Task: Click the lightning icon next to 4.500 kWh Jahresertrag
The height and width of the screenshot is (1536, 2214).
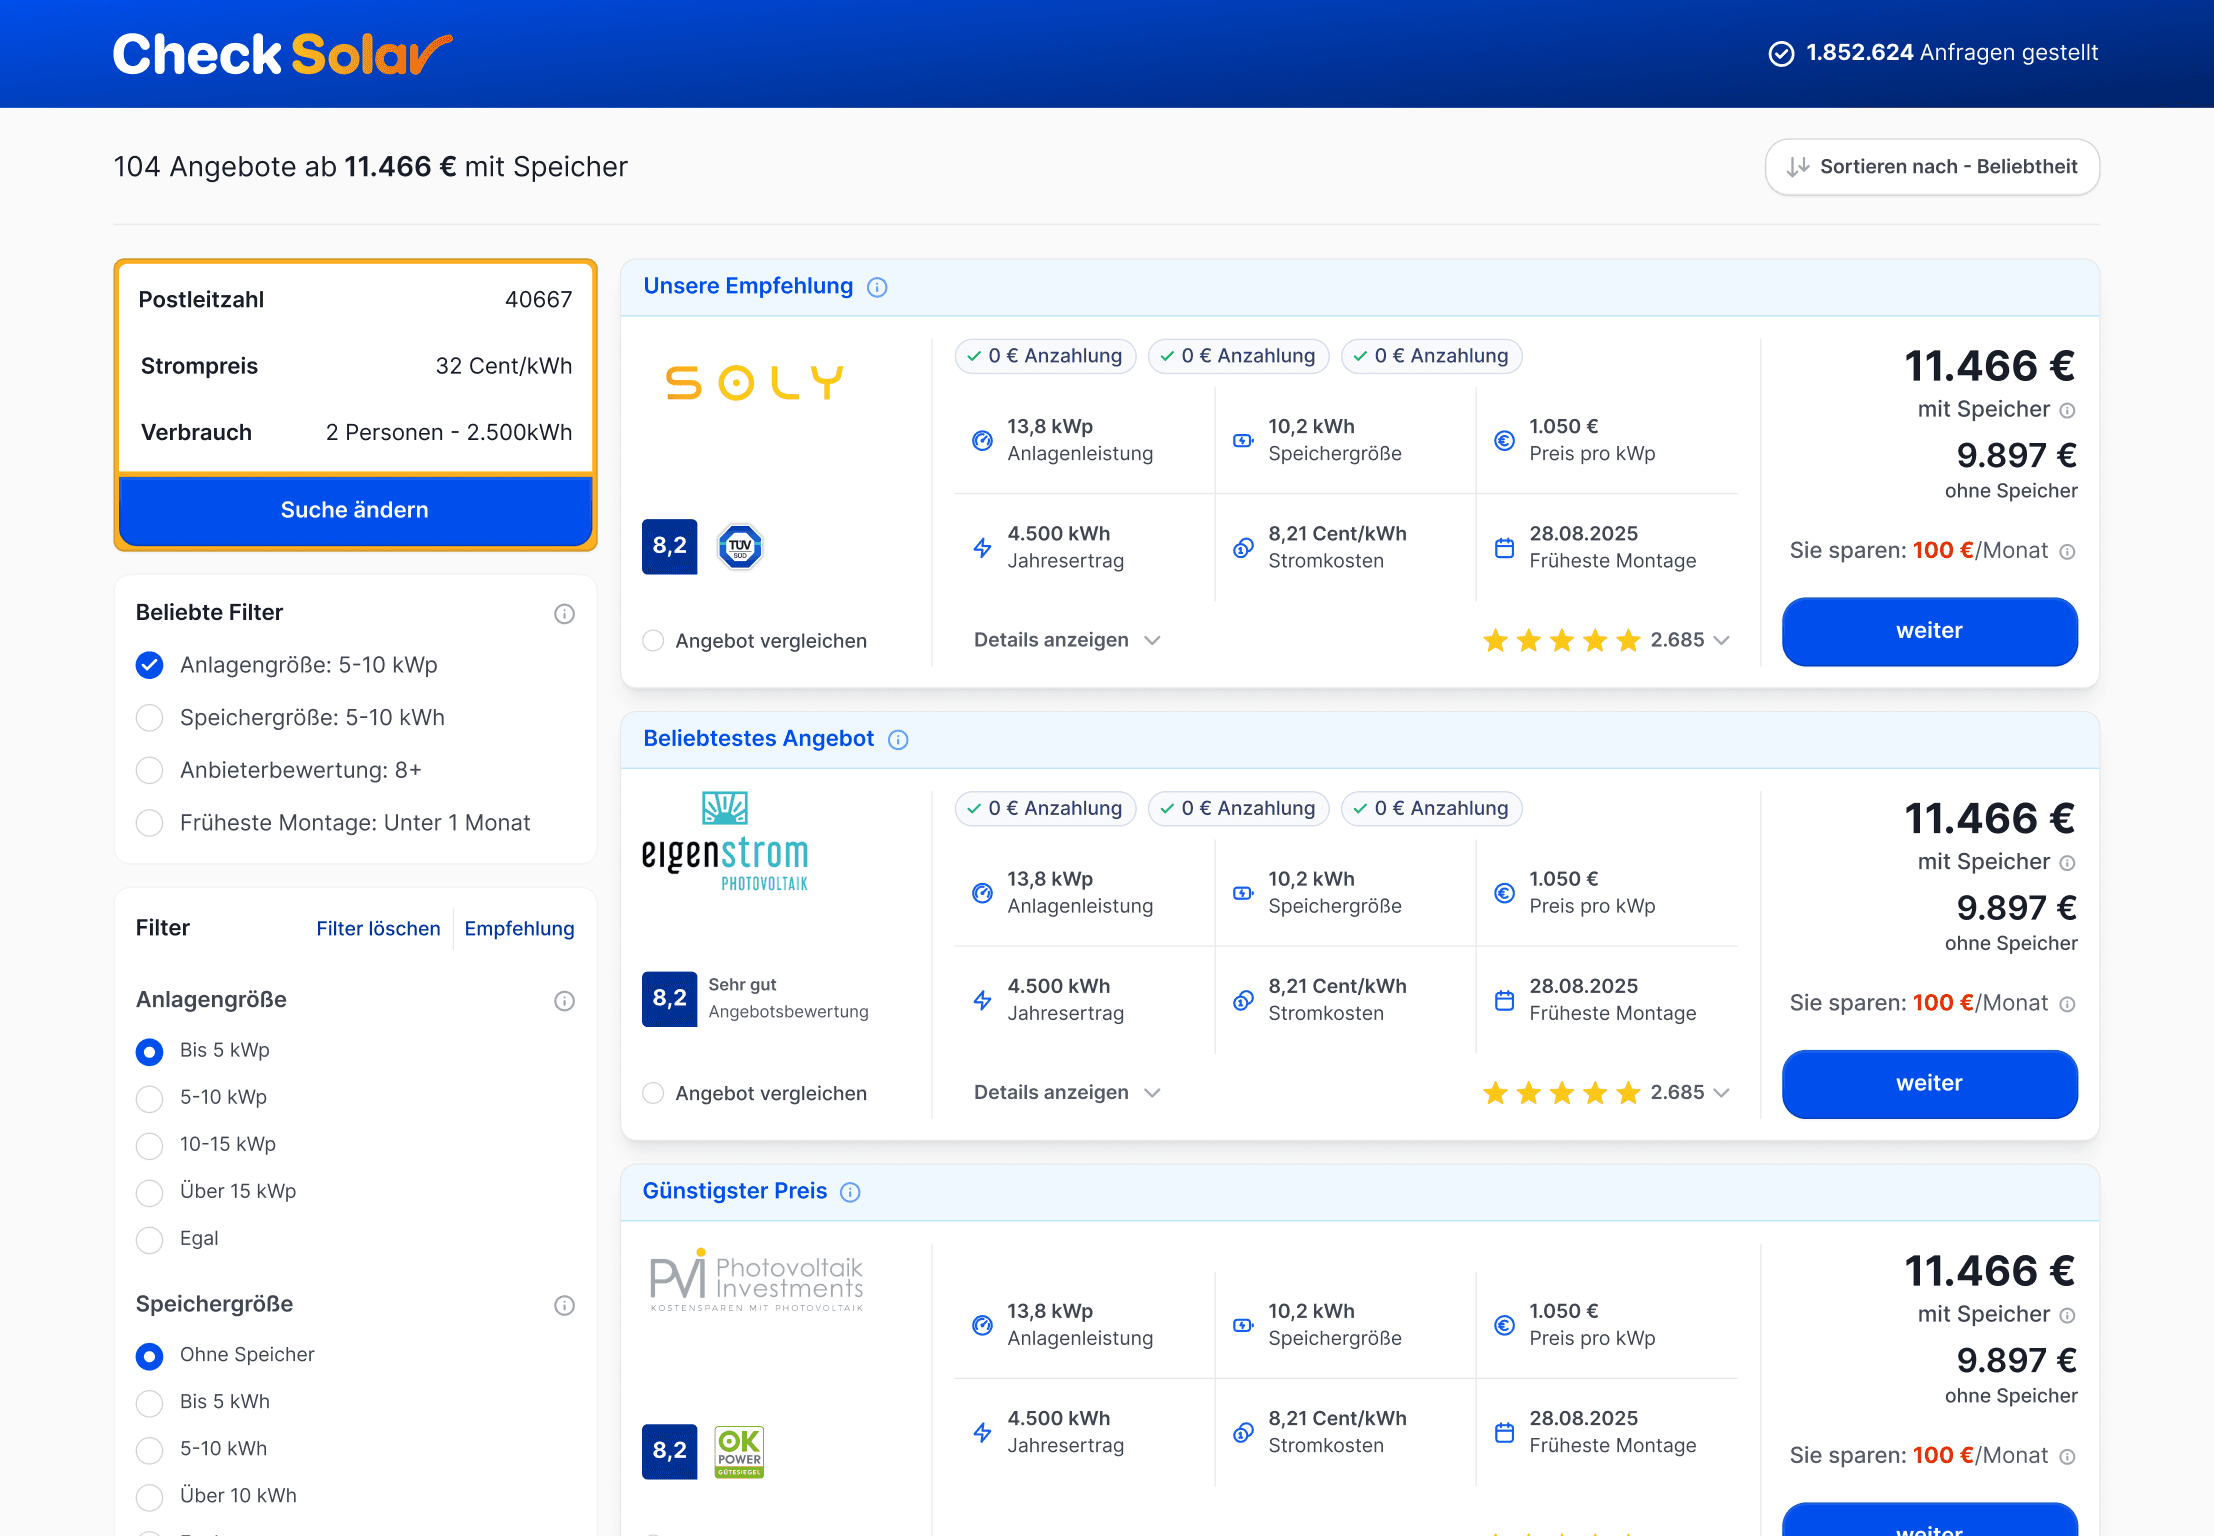Action: click(981, 547)
